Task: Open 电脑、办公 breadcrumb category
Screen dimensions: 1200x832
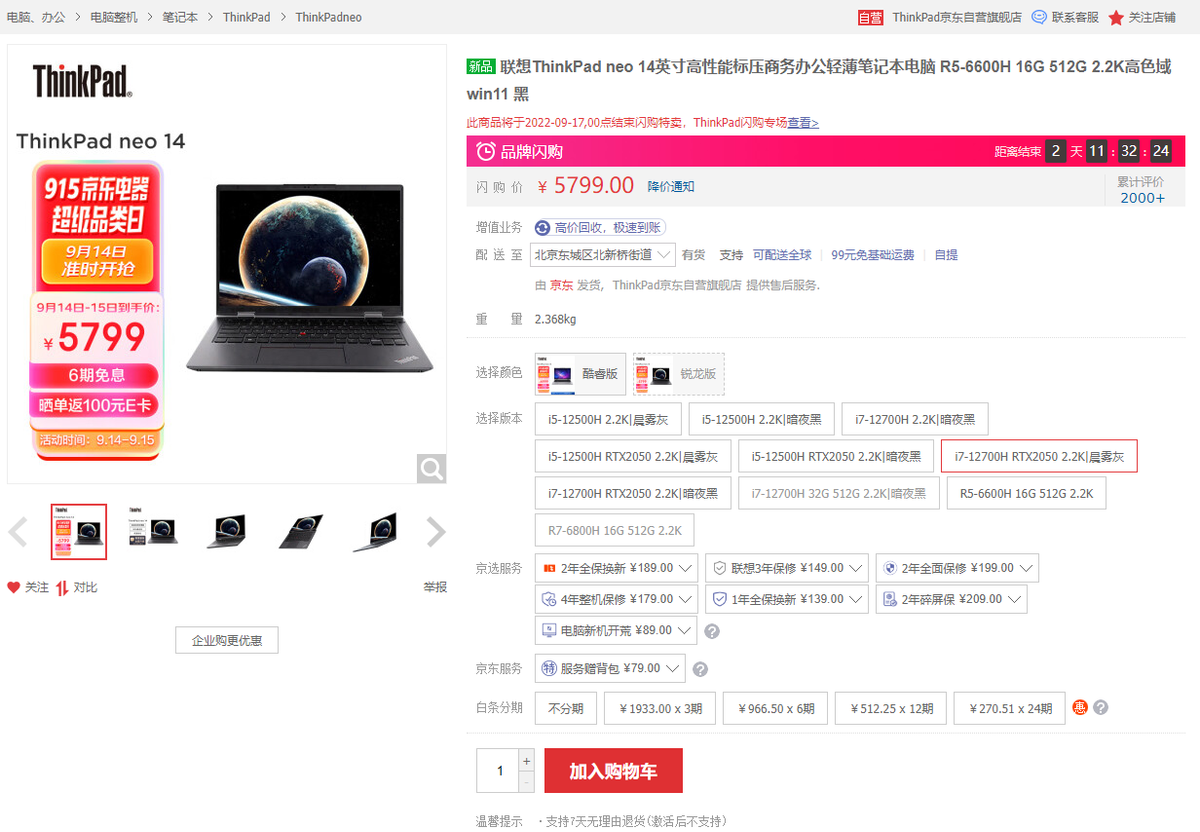Action: point(36,18)
